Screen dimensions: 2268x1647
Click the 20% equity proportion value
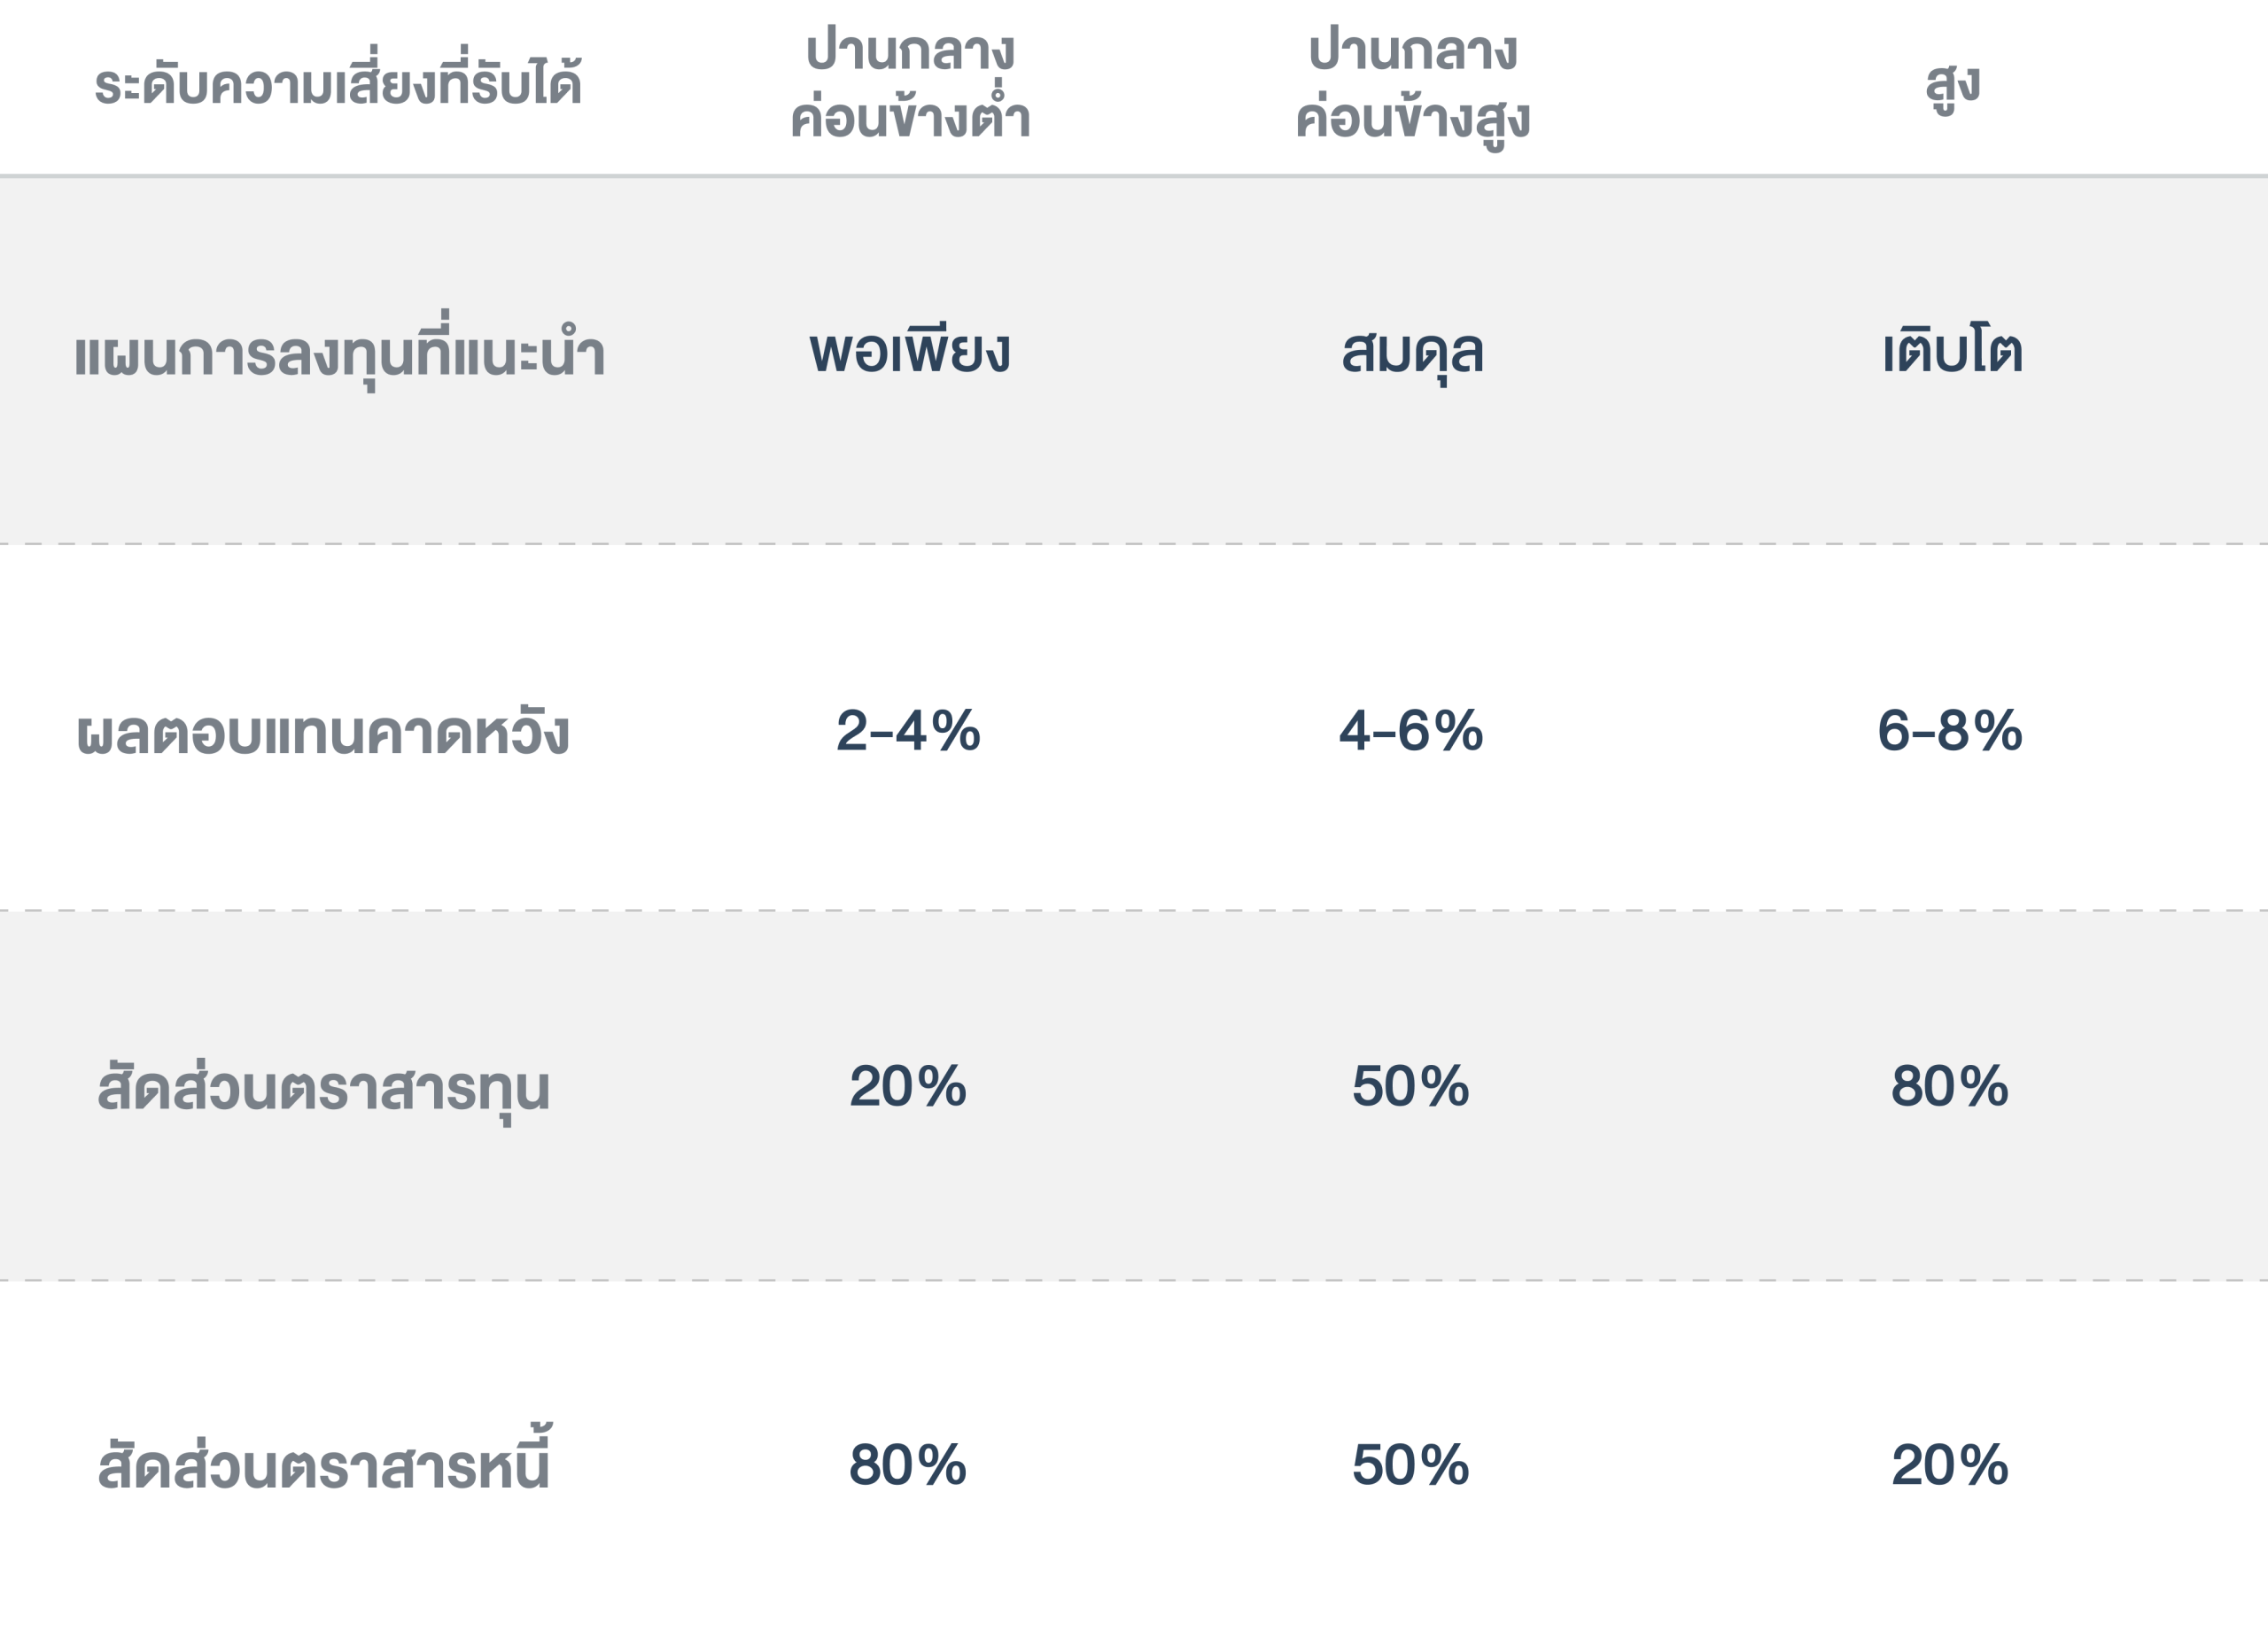click(908, 1087)
